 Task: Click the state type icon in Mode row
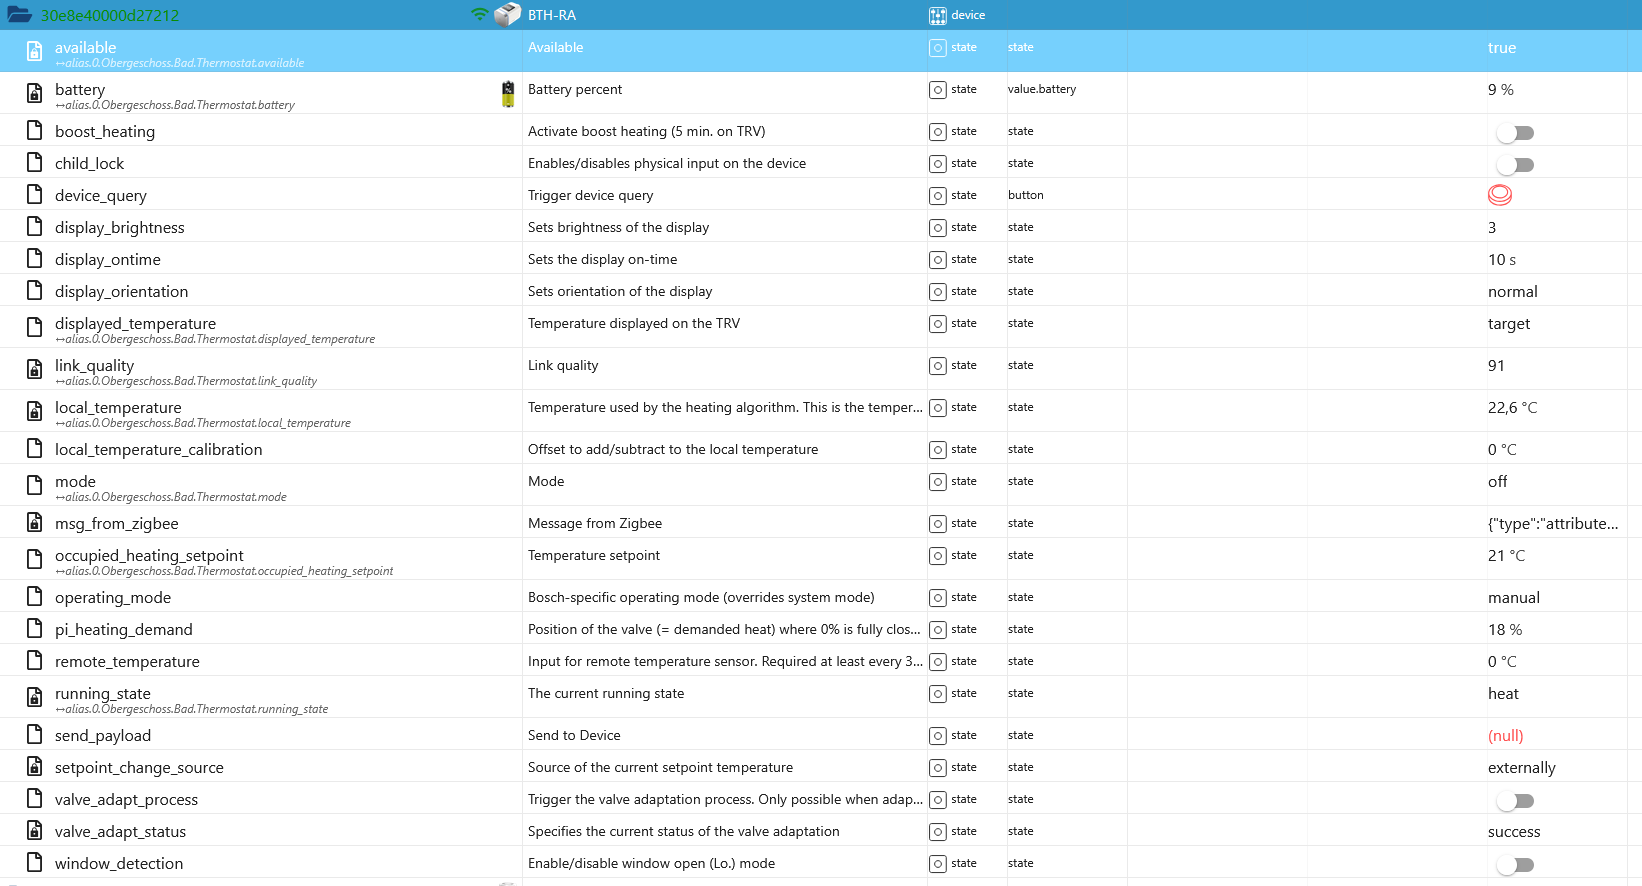point(937,482)
